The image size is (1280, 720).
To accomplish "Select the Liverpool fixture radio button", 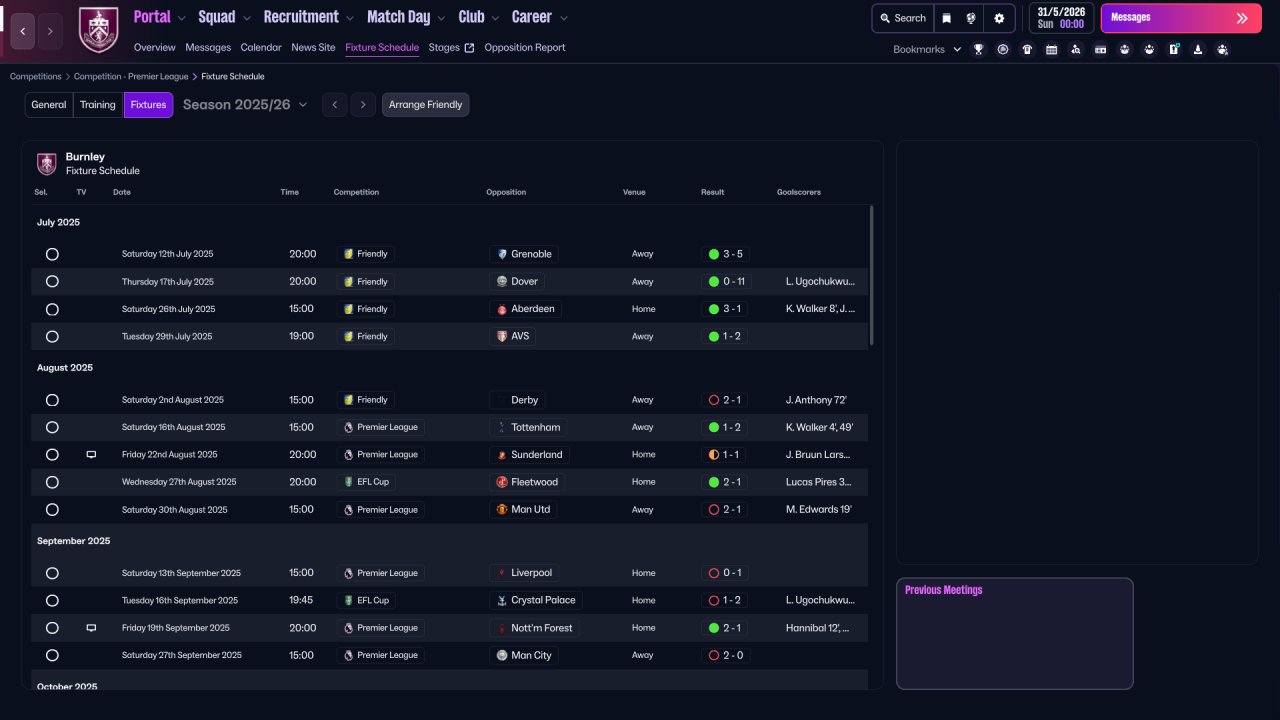I will coord(52,573).
